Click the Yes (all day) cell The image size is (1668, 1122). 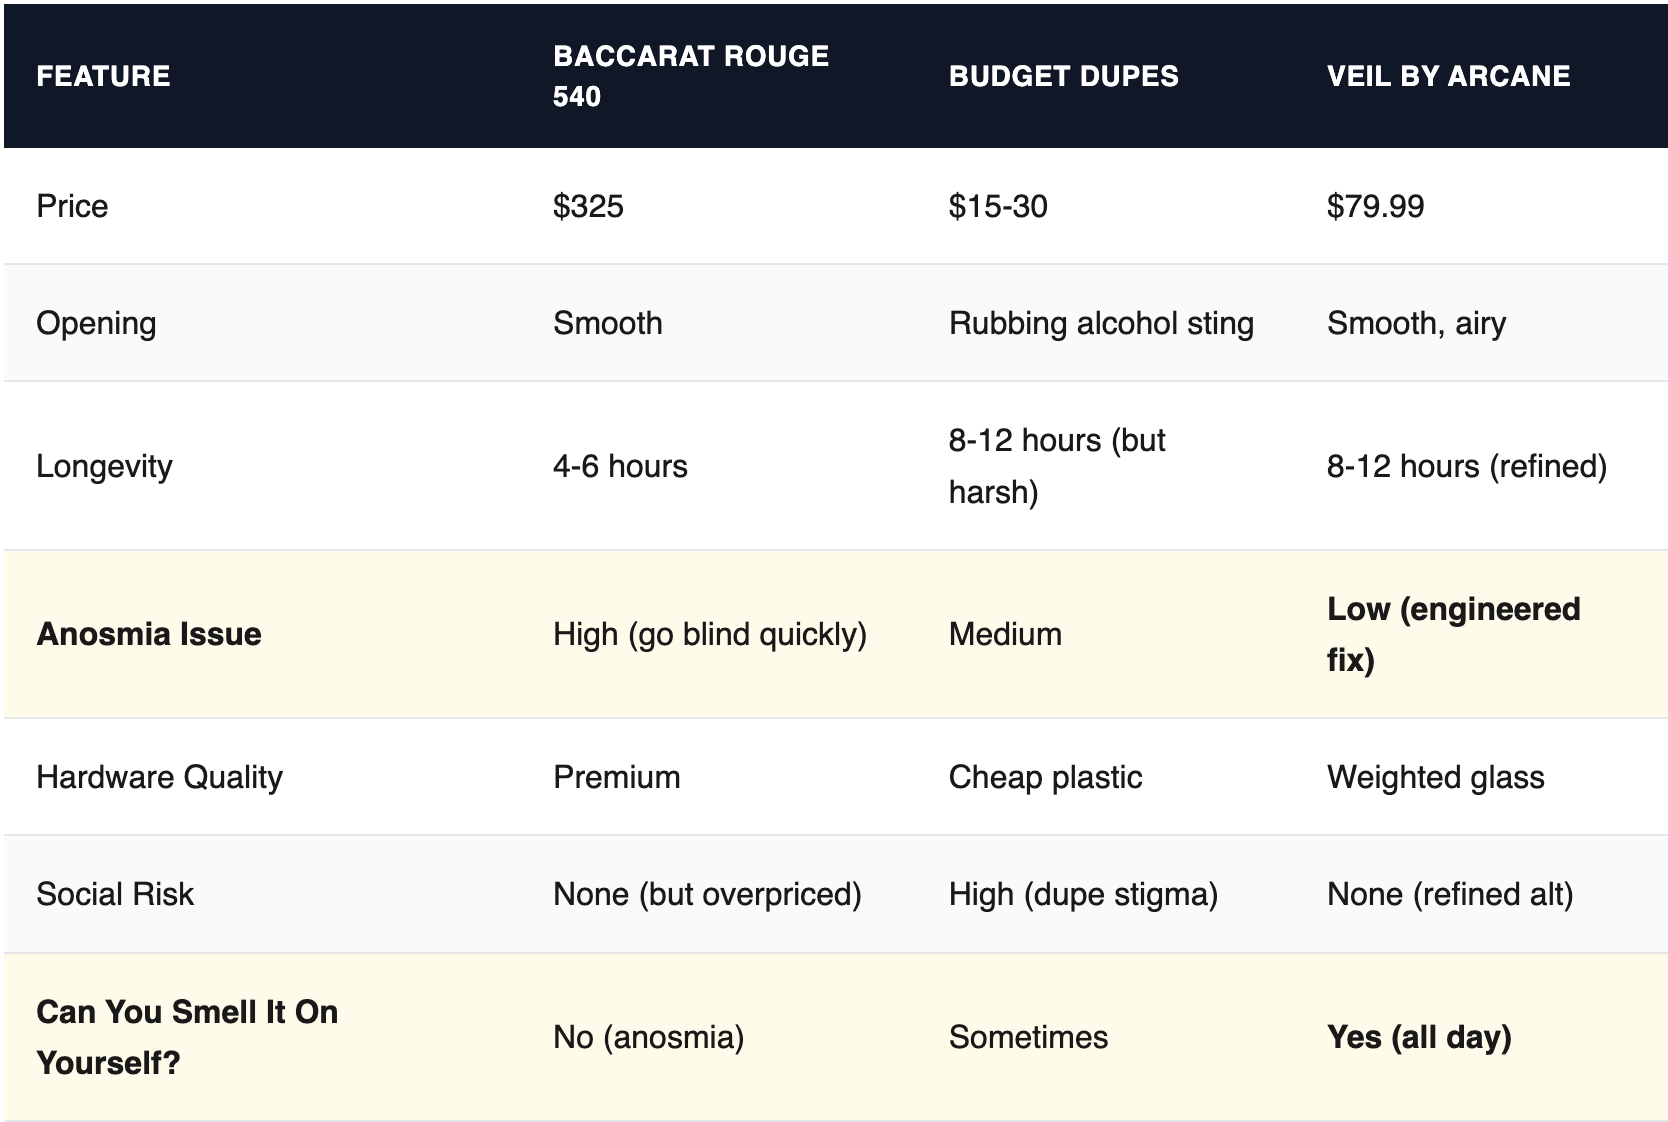pos(1418,1037)
